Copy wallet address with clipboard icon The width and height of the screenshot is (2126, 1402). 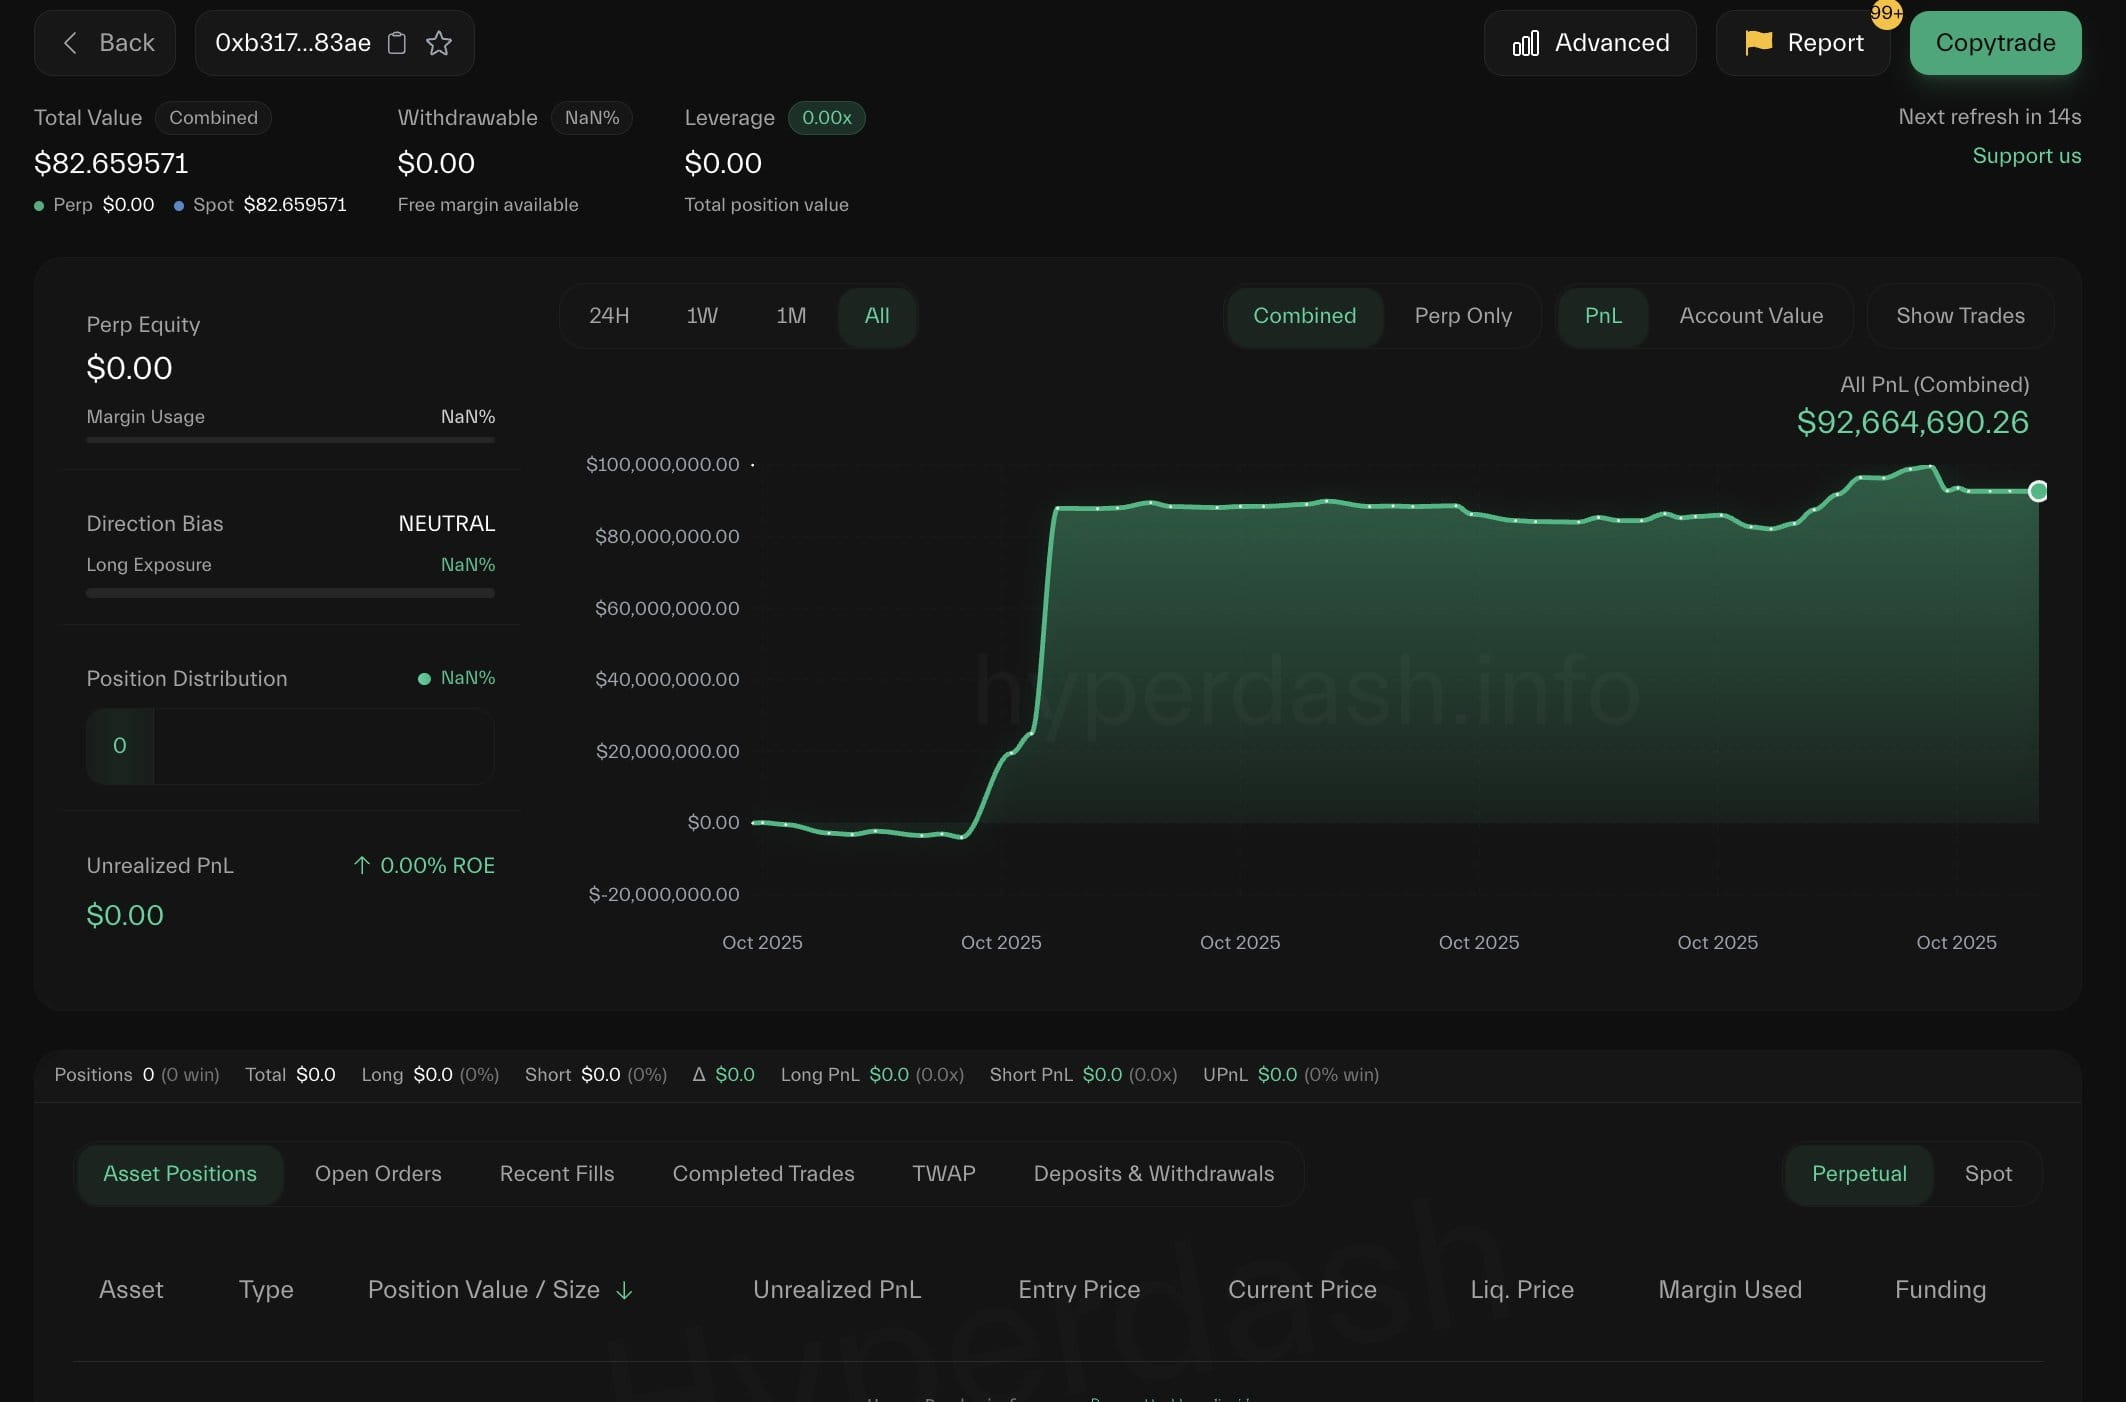tap(397, 43)
